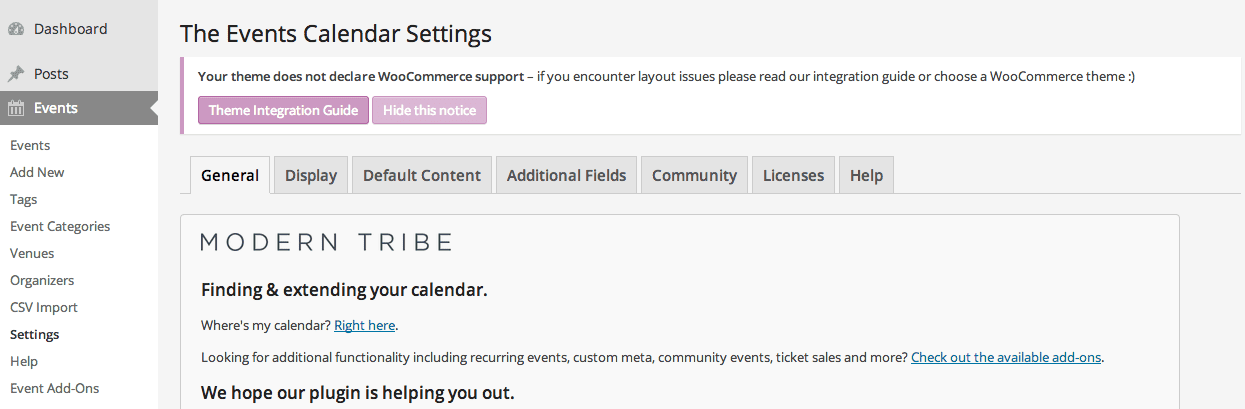The image size is (1245, 409).
Task: Go to CSV Import in sidebar
Action: (44, 307)
